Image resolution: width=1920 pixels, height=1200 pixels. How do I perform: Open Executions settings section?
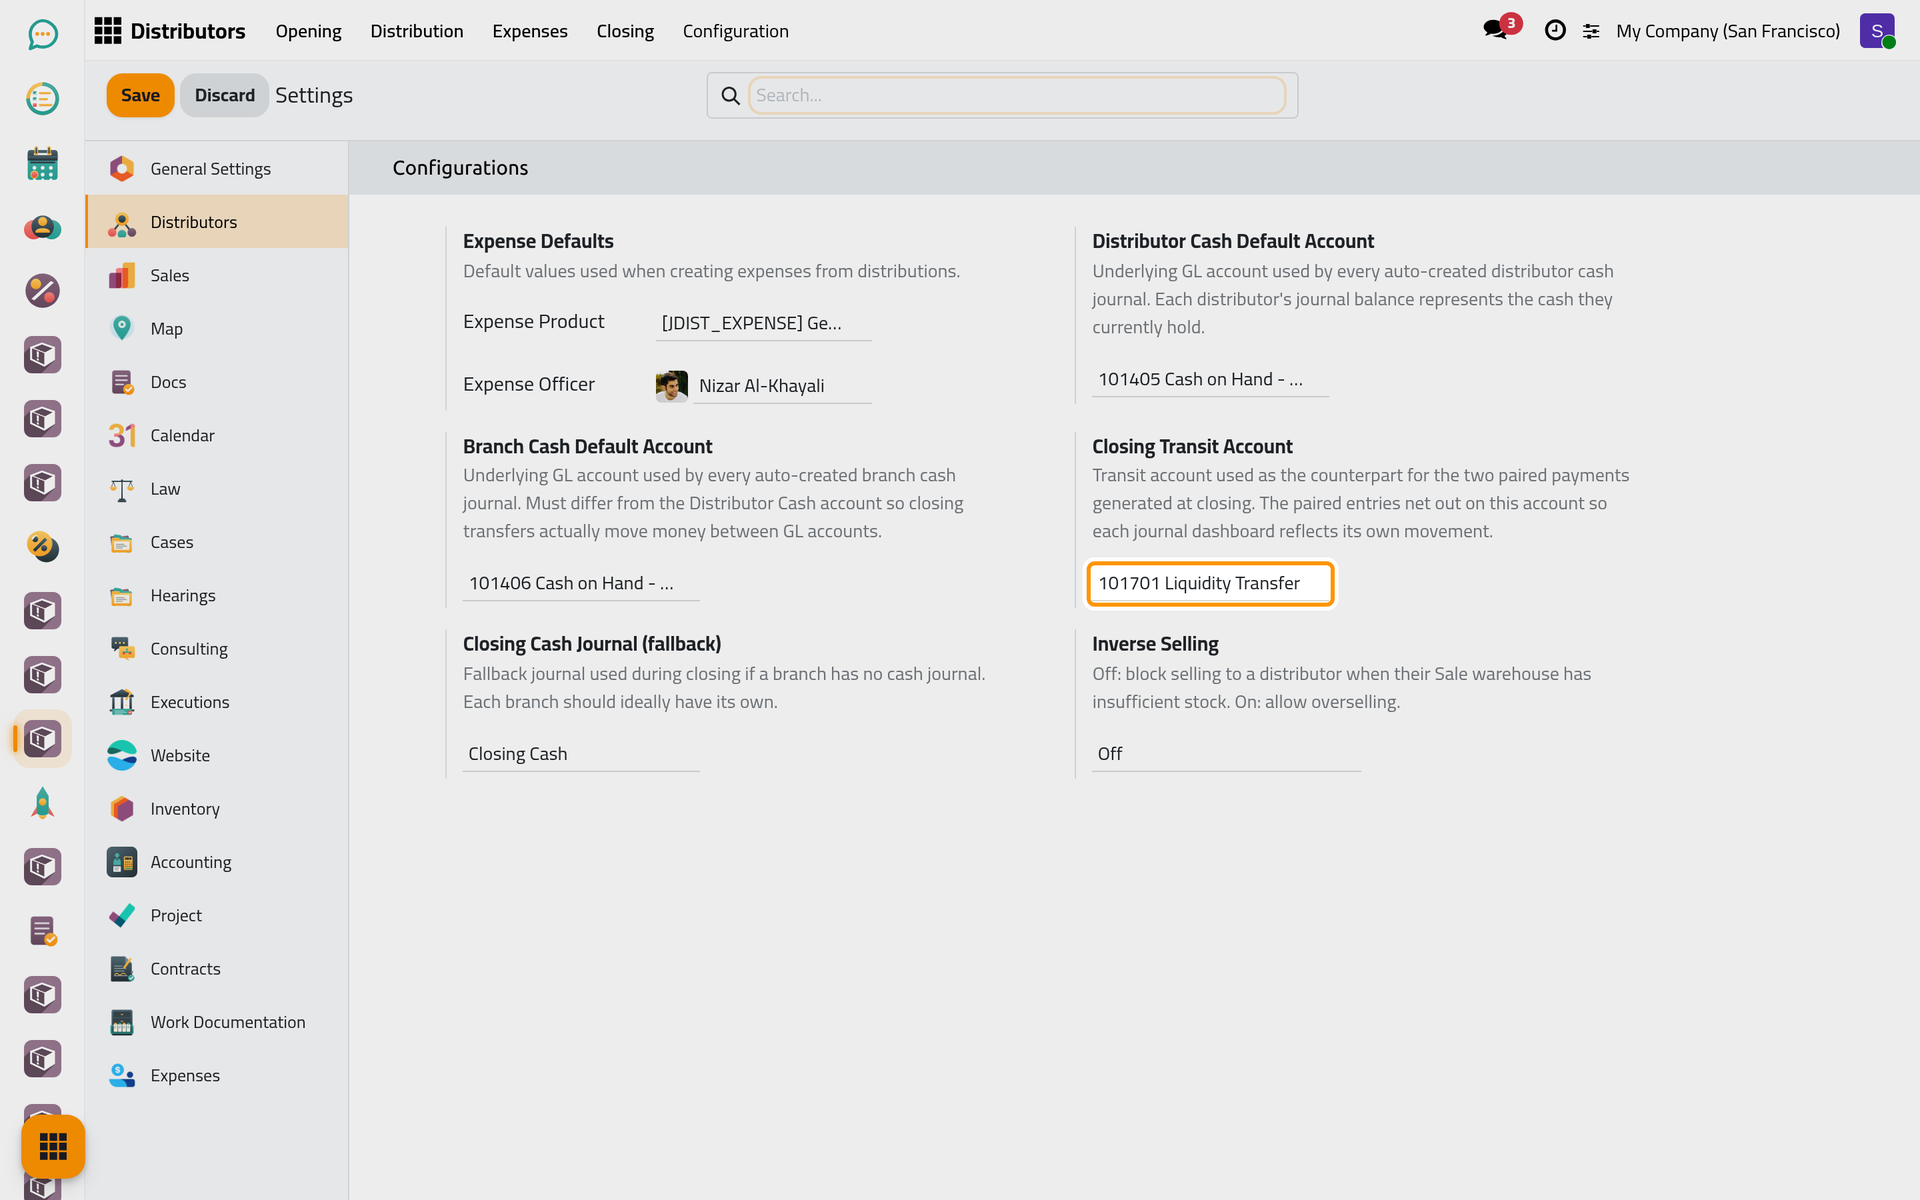pyautogui.click(x=217, y=702)
